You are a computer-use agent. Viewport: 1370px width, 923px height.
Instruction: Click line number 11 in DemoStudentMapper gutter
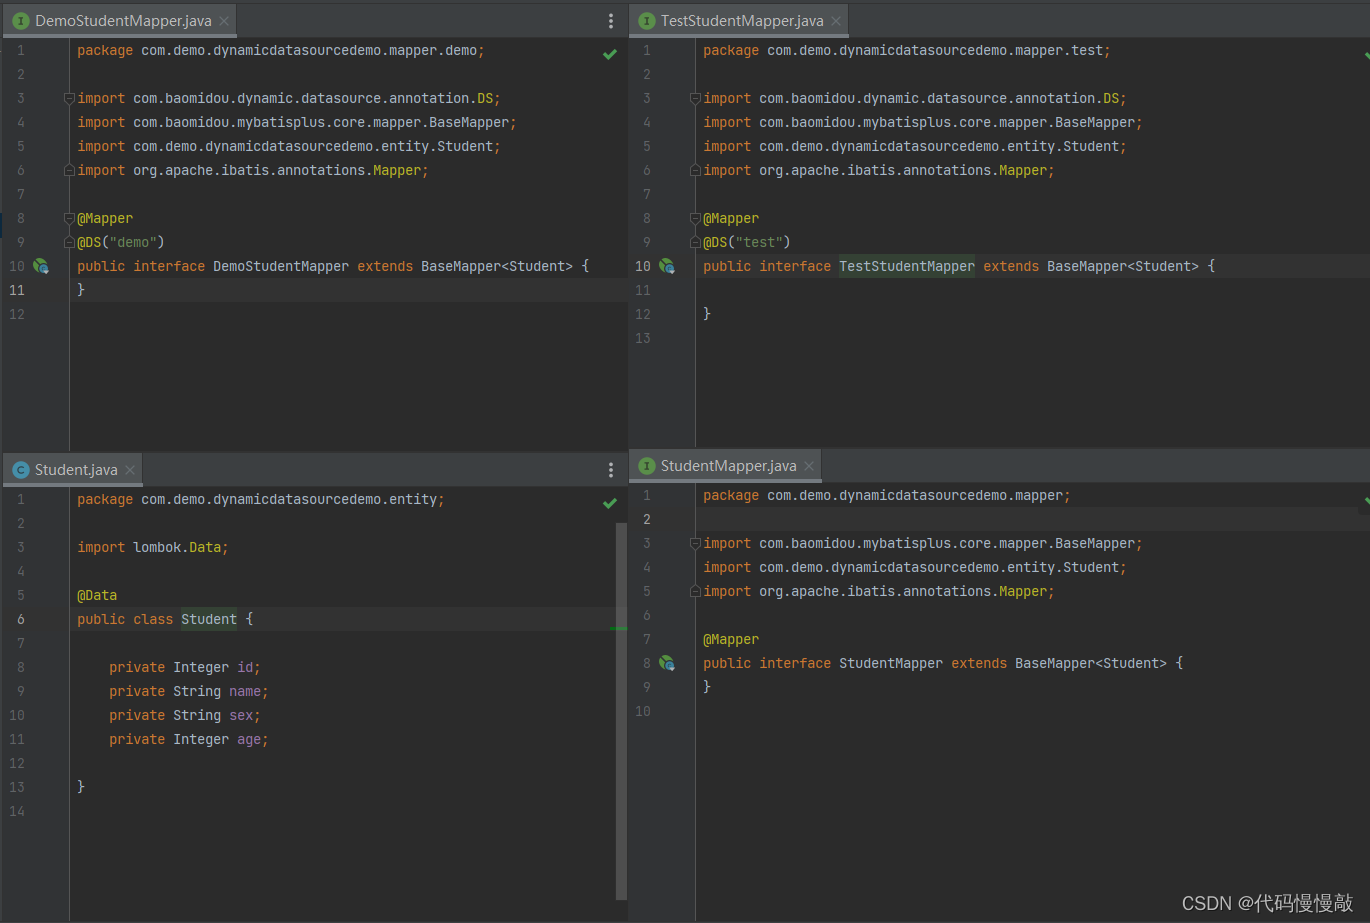pos(17,290)
